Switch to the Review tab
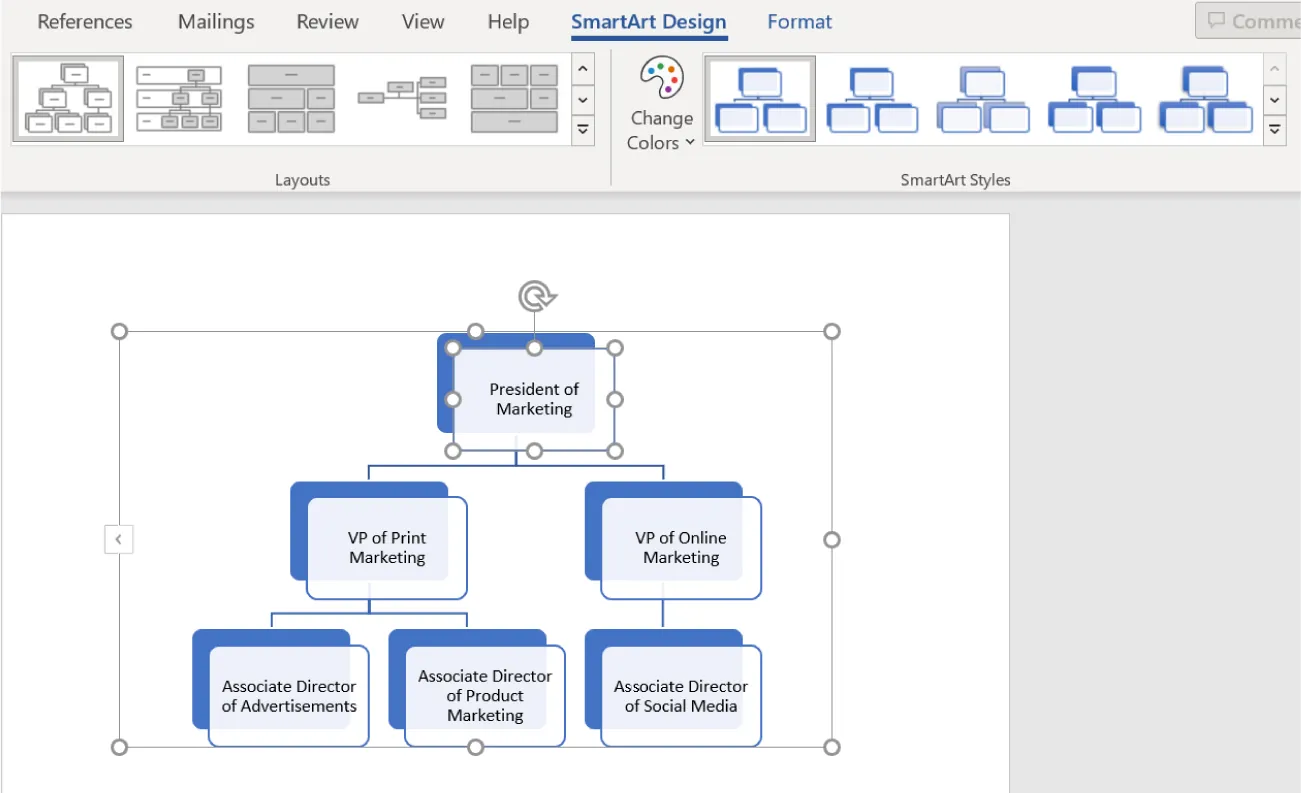The height and width of the screenshot is (793, 1301). (327, 21)
